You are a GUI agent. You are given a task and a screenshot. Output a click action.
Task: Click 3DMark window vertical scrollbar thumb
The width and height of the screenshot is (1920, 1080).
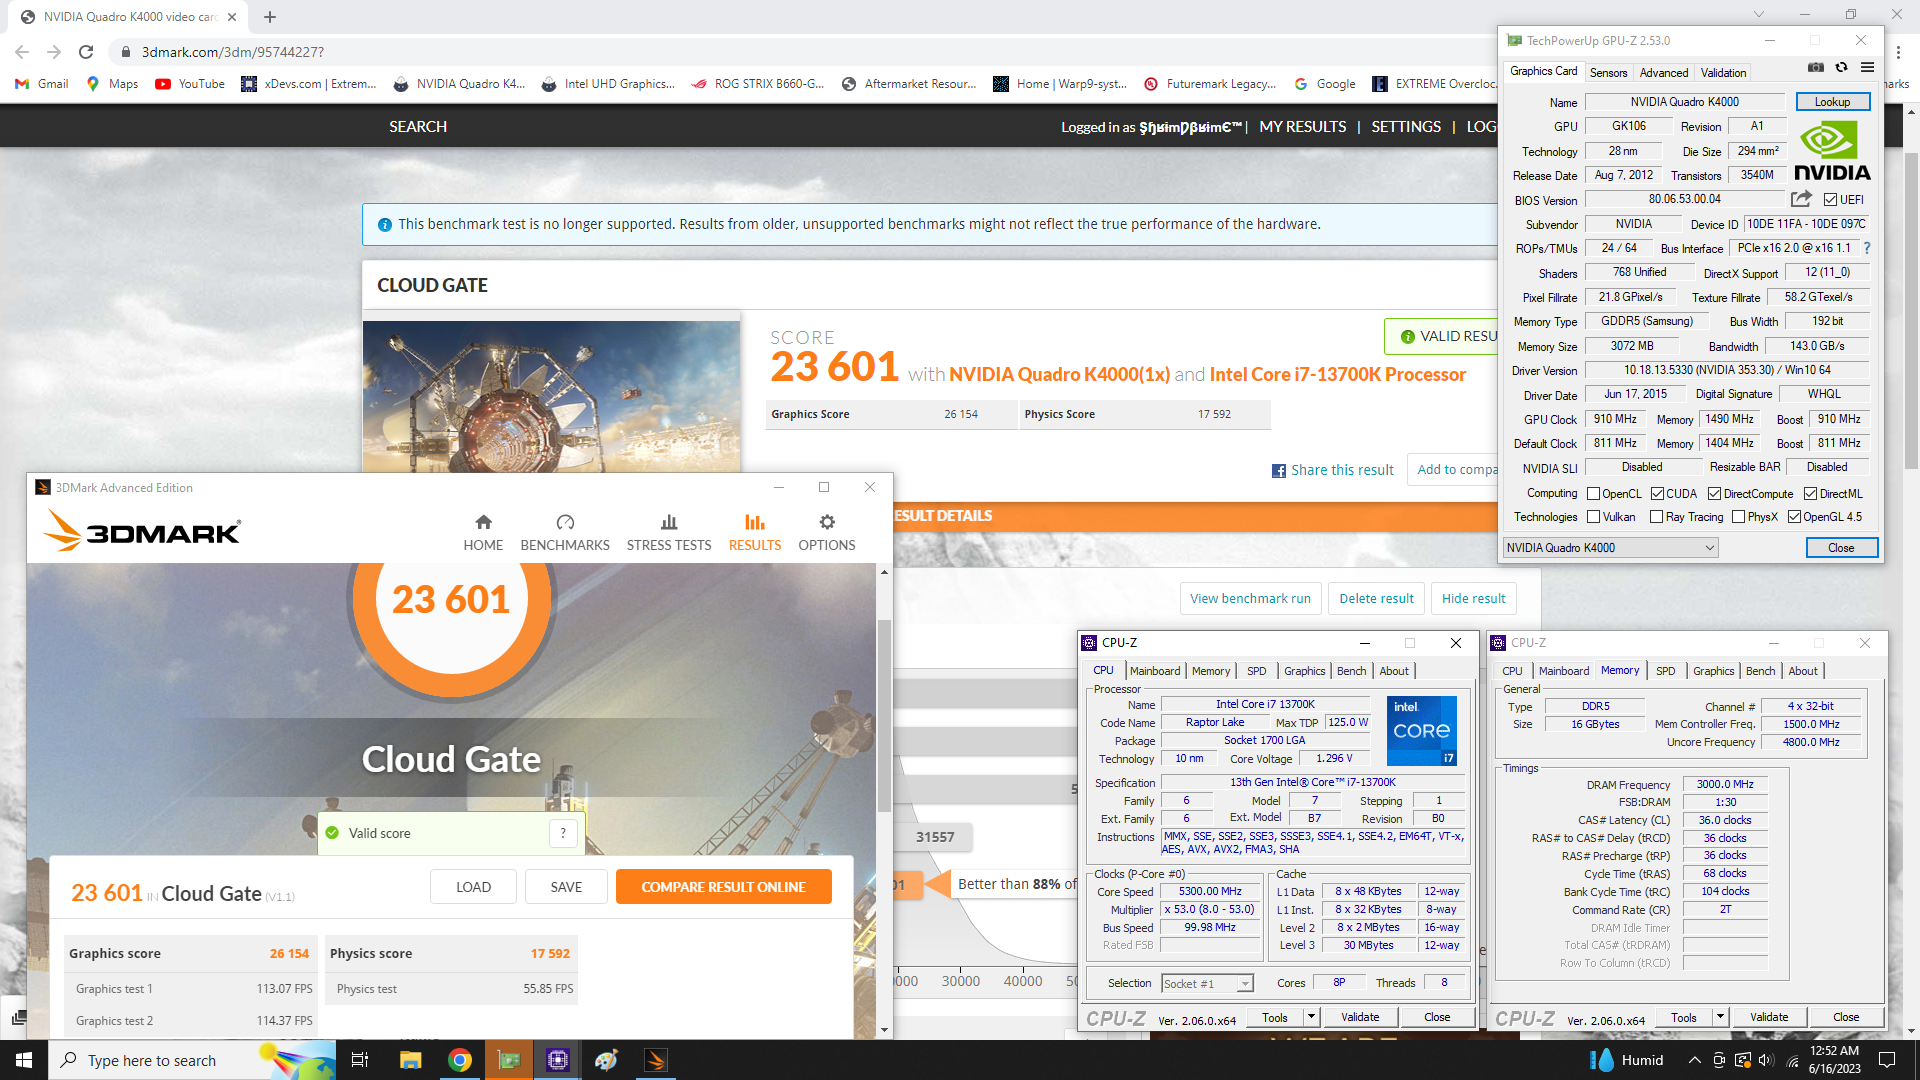click(884, 715)
